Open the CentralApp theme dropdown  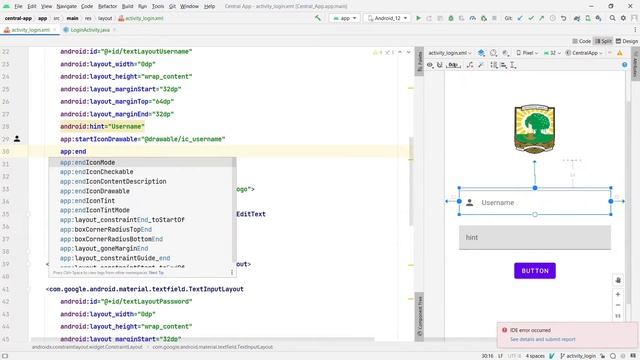[584, 53]
